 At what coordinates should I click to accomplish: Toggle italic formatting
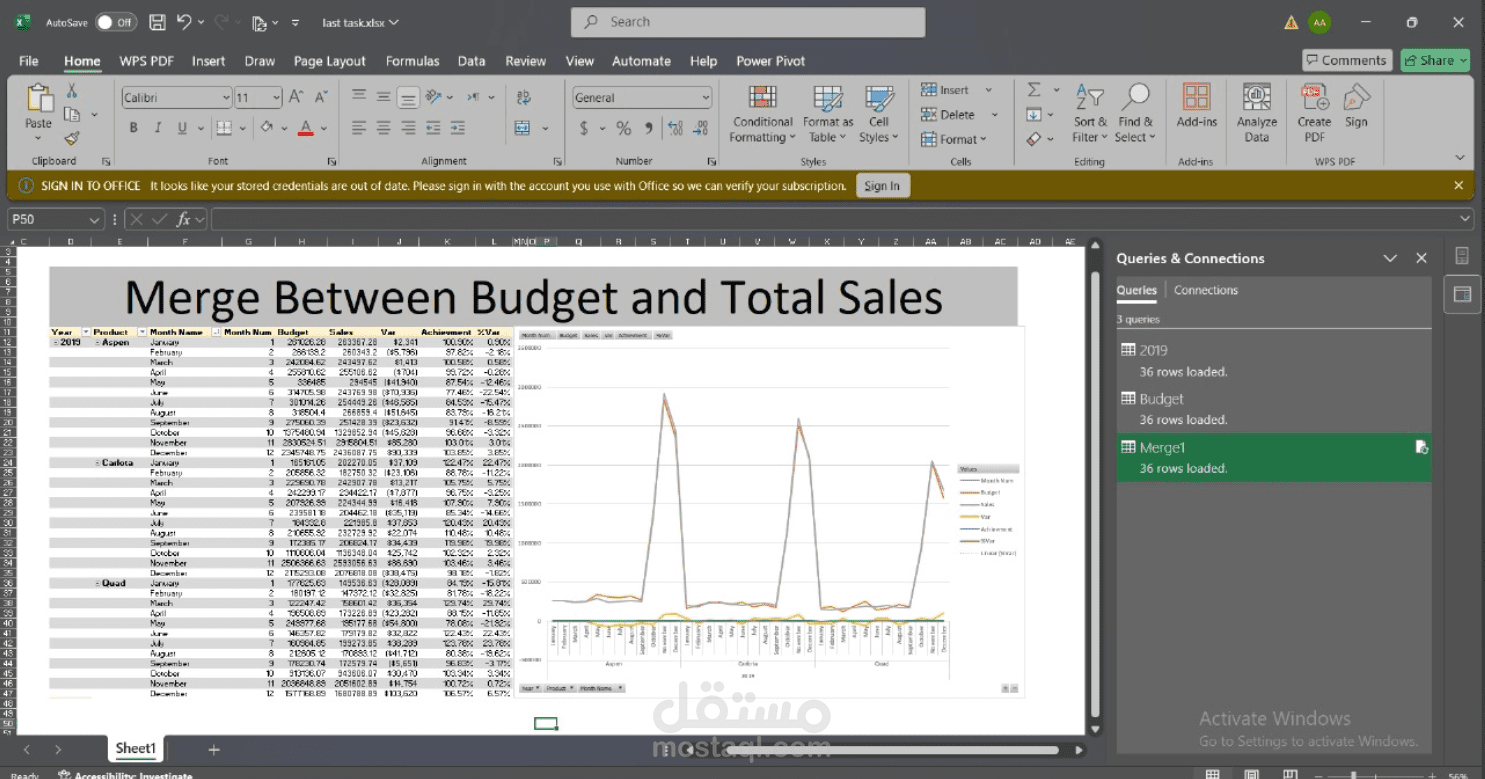(x=157, y=128)
